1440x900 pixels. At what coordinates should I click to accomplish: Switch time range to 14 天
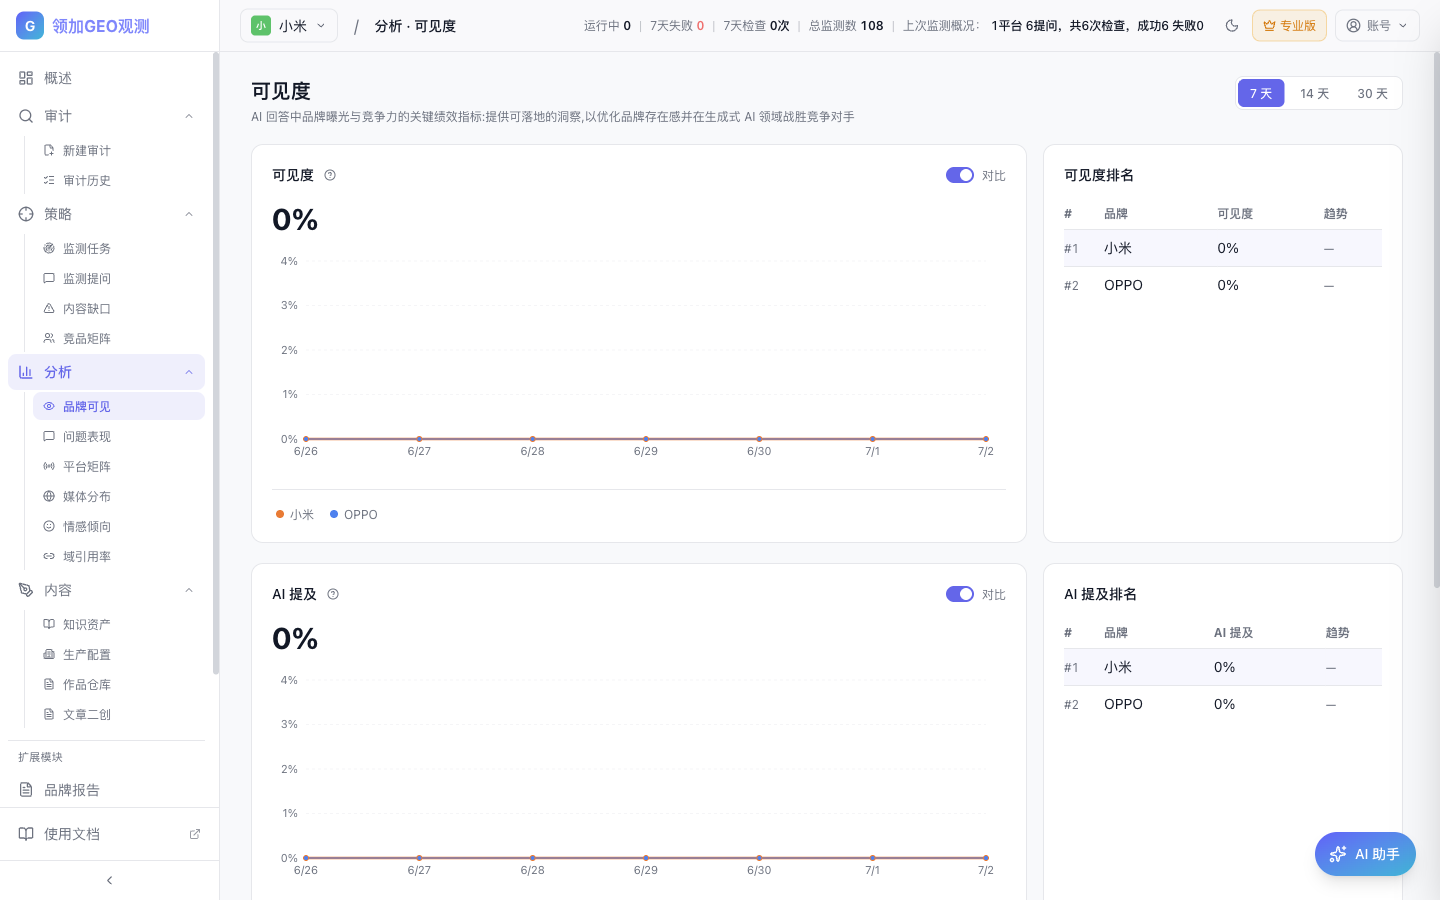point(1314,93)
